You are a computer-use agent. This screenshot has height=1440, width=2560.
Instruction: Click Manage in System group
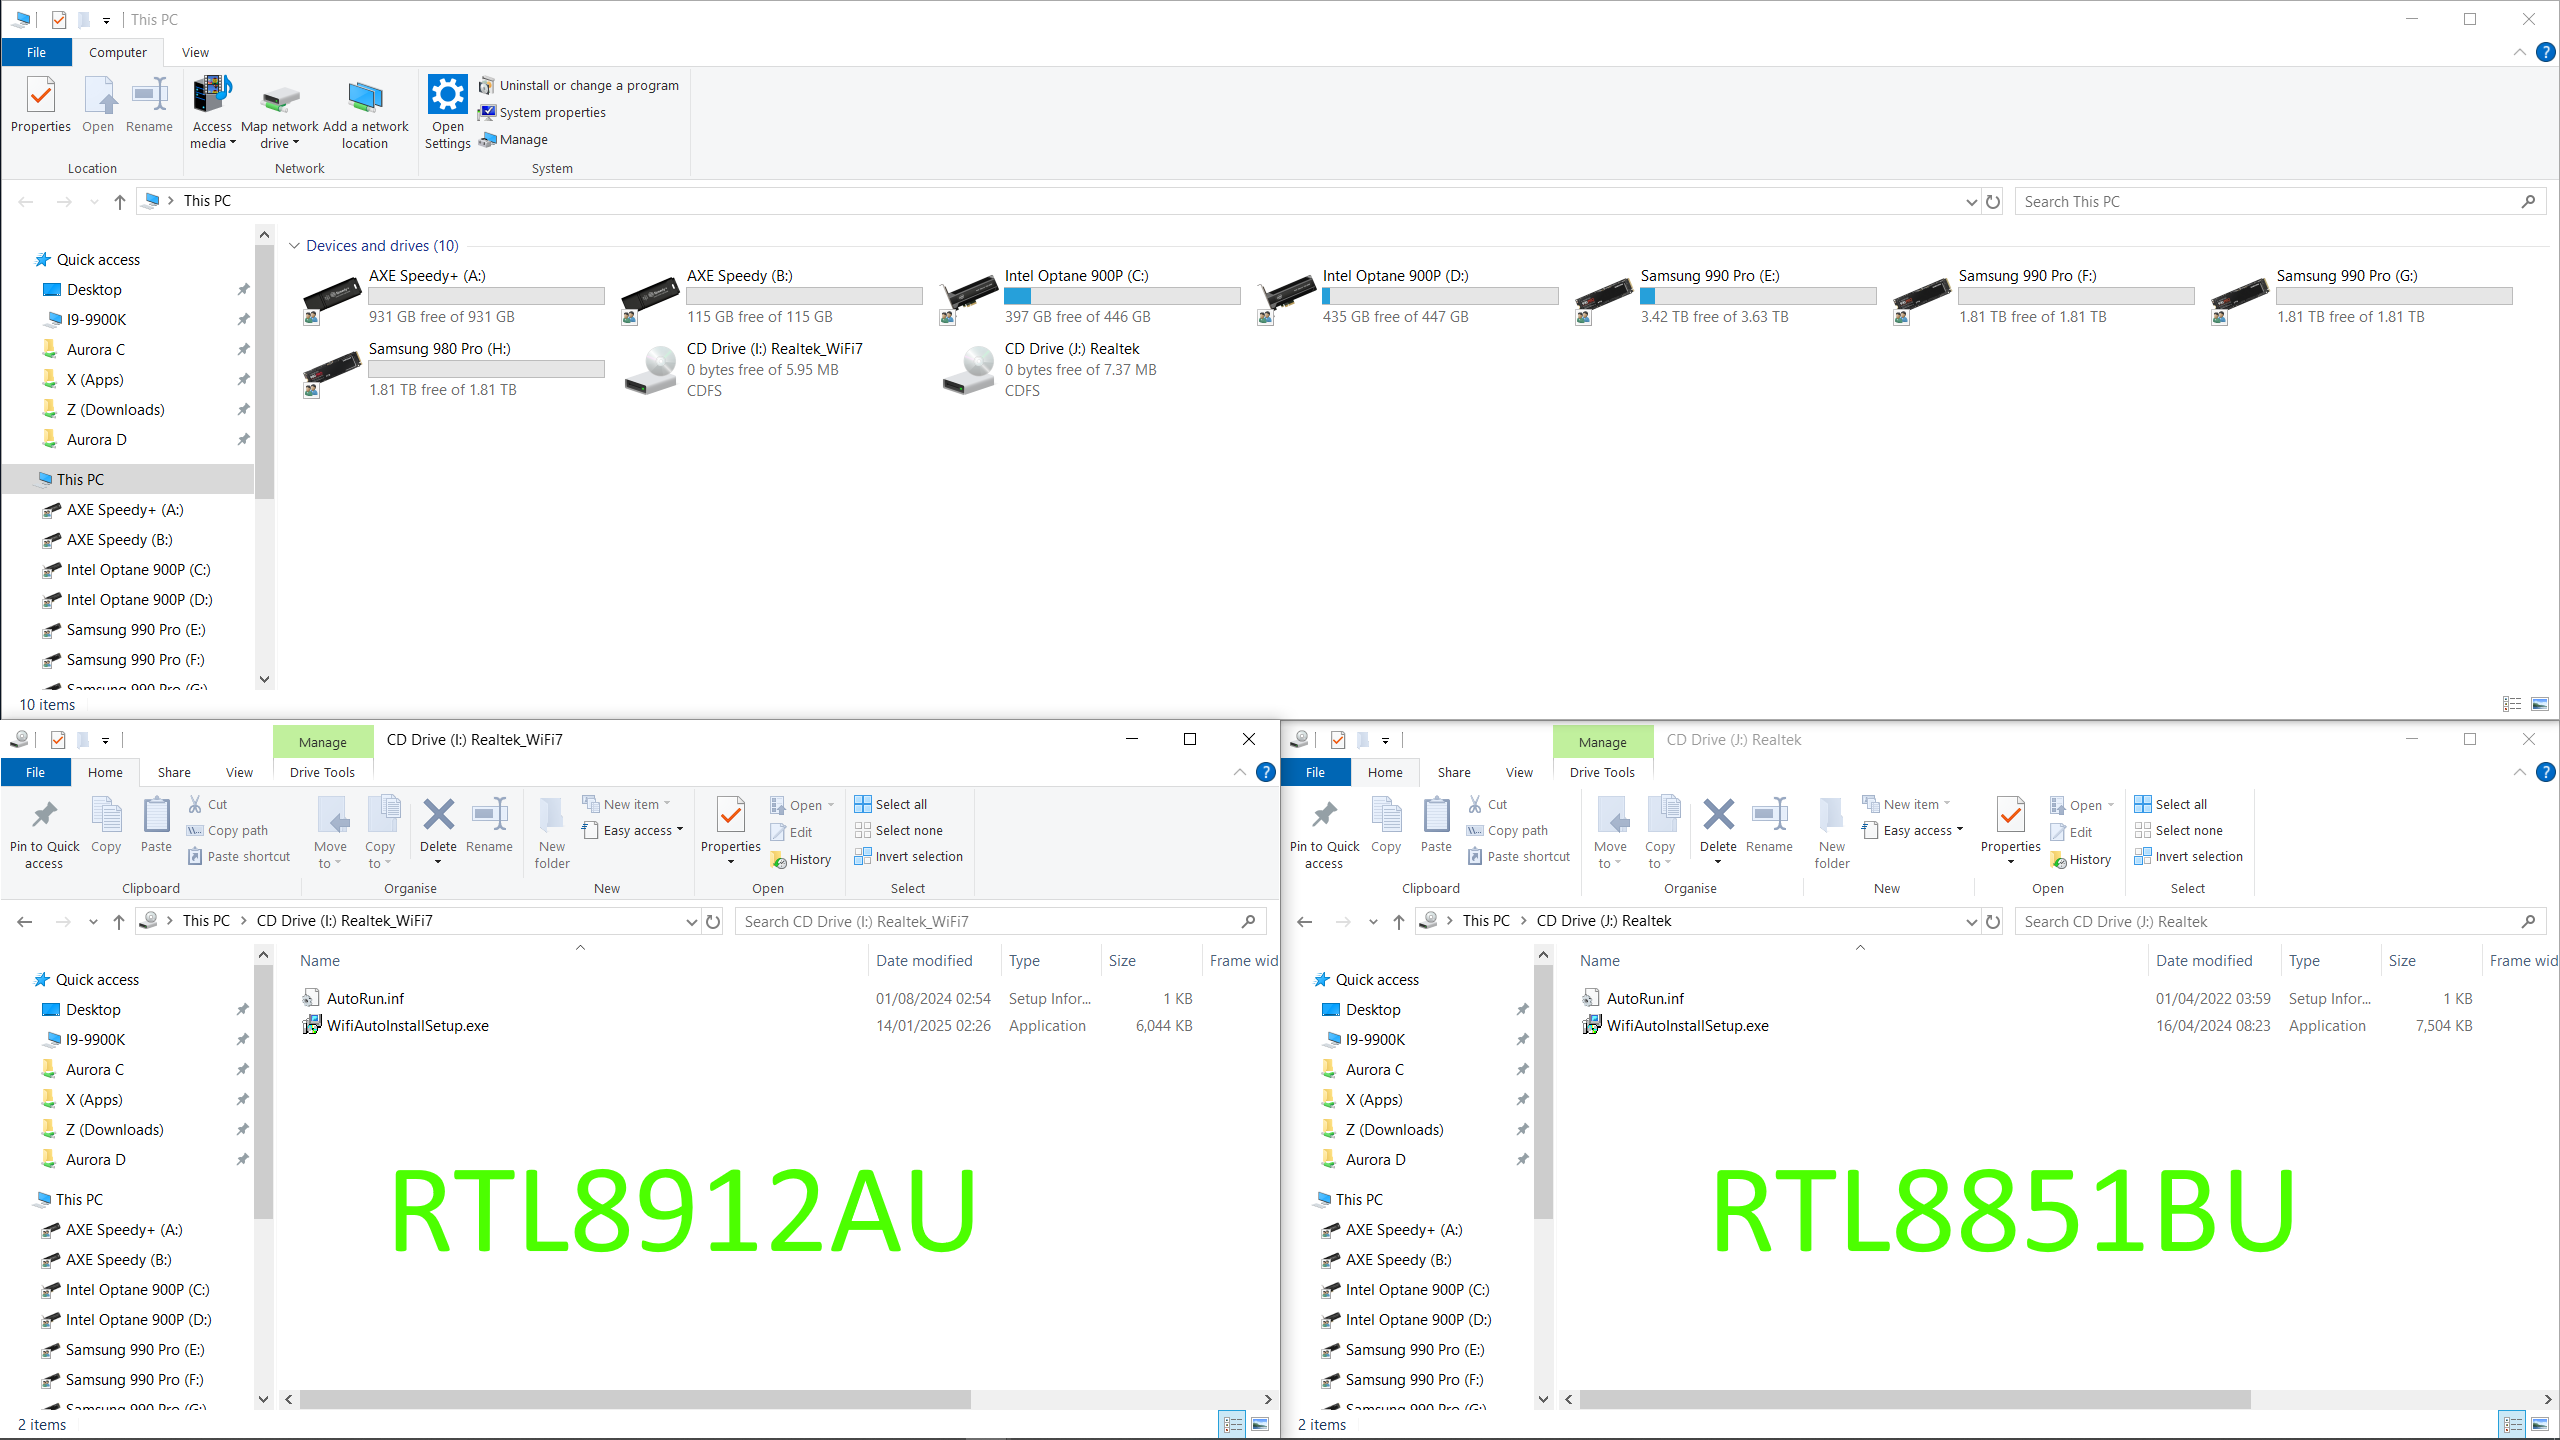(x=513, y=140)
